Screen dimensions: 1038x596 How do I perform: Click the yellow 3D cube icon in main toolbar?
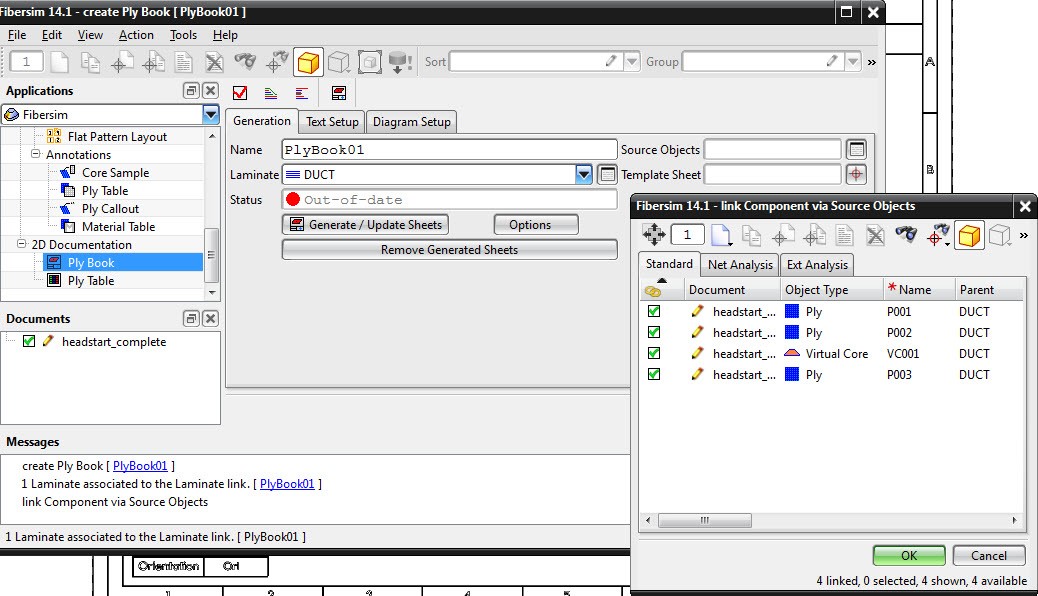point(308,62)
